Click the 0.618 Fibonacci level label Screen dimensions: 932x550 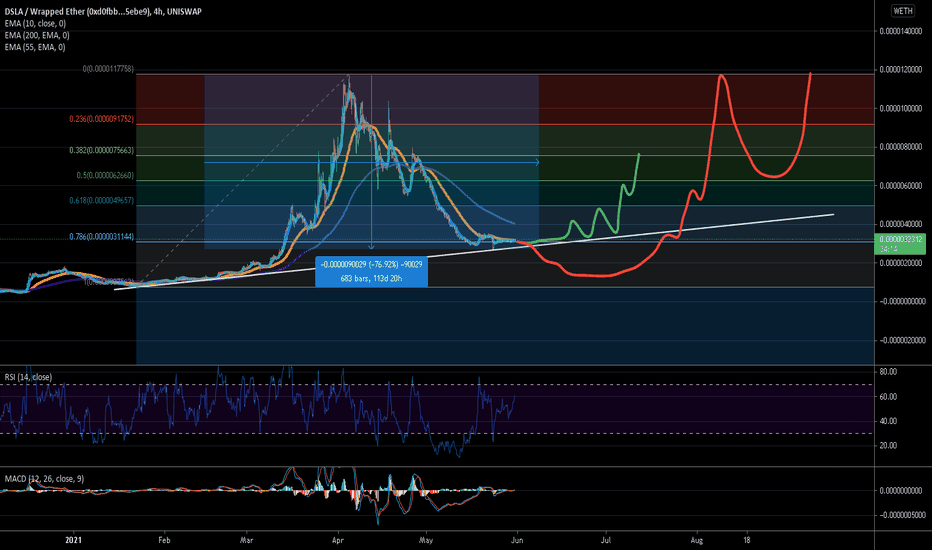(x=102, y=201)
